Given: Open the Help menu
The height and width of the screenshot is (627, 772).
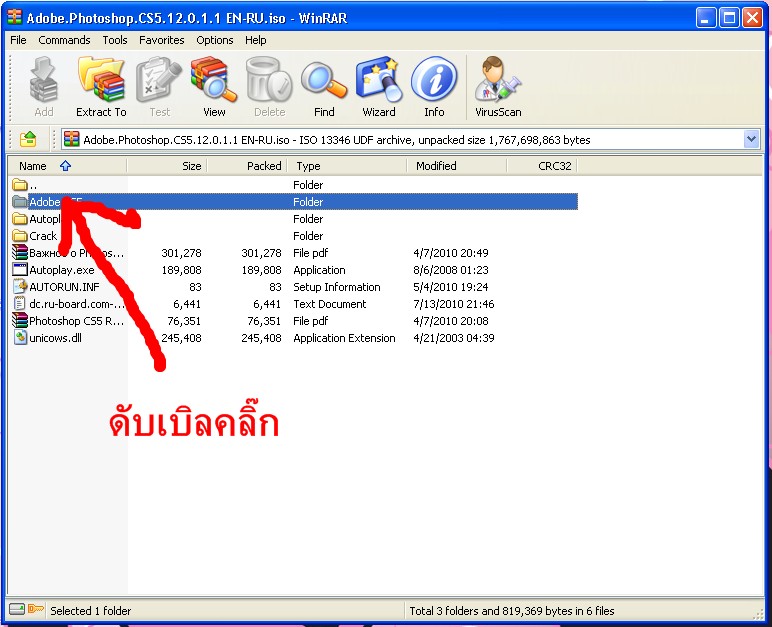Looking at the screenshot, I should click(x=256, y=40).
